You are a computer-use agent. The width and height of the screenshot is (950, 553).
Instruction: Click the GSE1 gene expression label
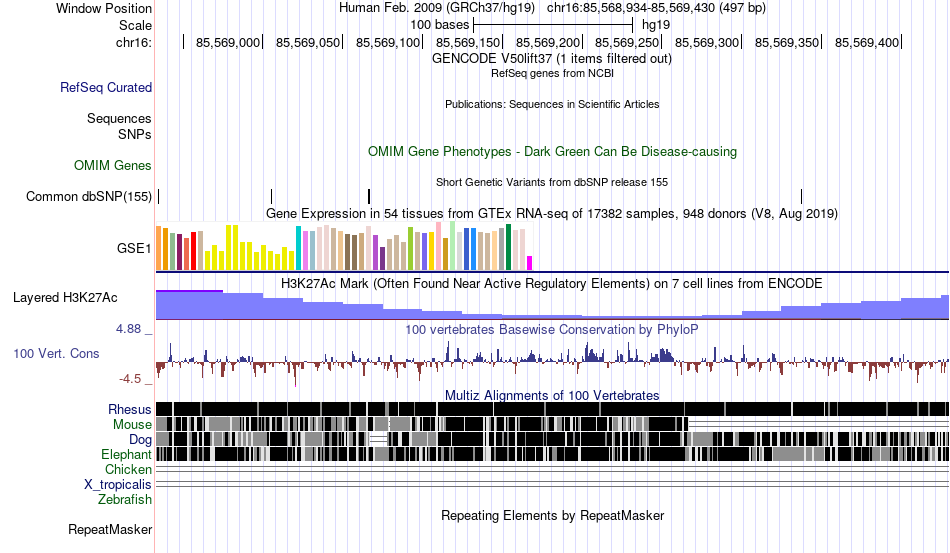tap(134, 248)
